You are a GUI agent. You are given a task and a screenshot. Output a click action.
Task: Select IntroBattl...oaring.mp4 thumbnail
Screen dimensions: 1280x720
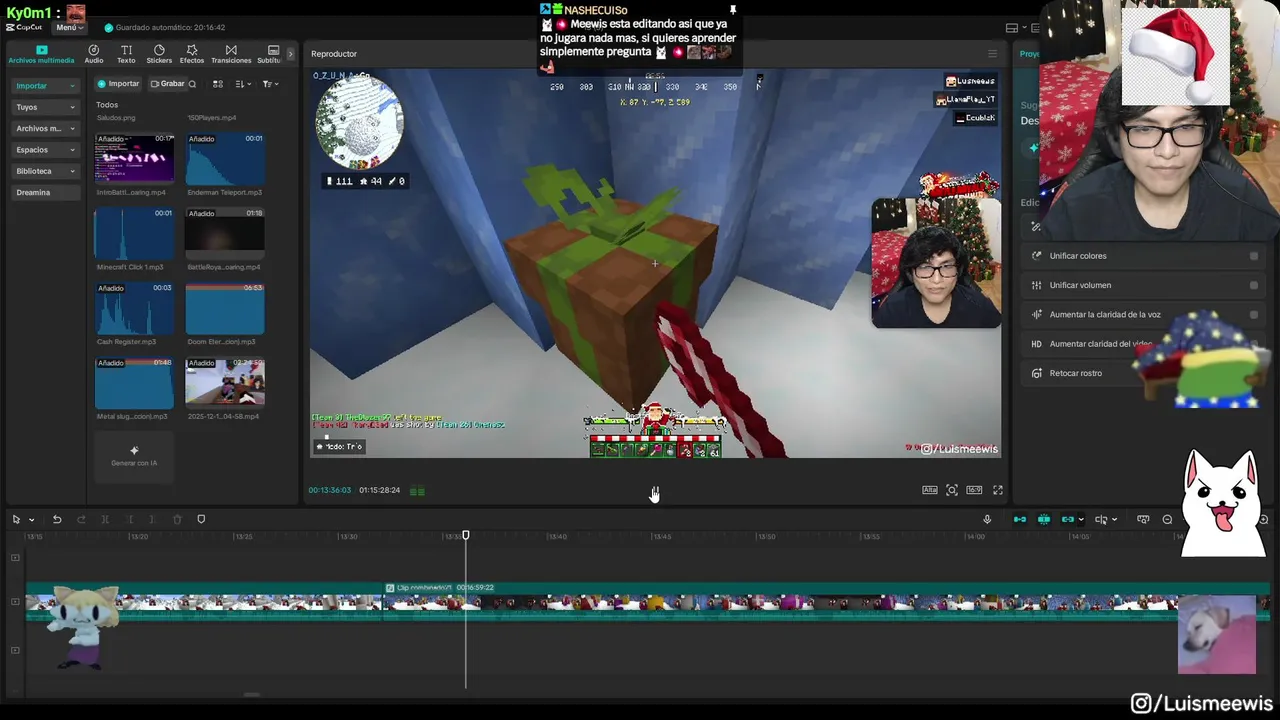point(134,159)
